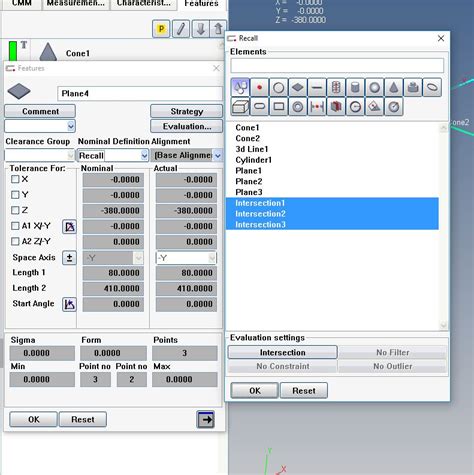
Task: Filter Recall list by Rectangle icon
Action: coord(278,107)
